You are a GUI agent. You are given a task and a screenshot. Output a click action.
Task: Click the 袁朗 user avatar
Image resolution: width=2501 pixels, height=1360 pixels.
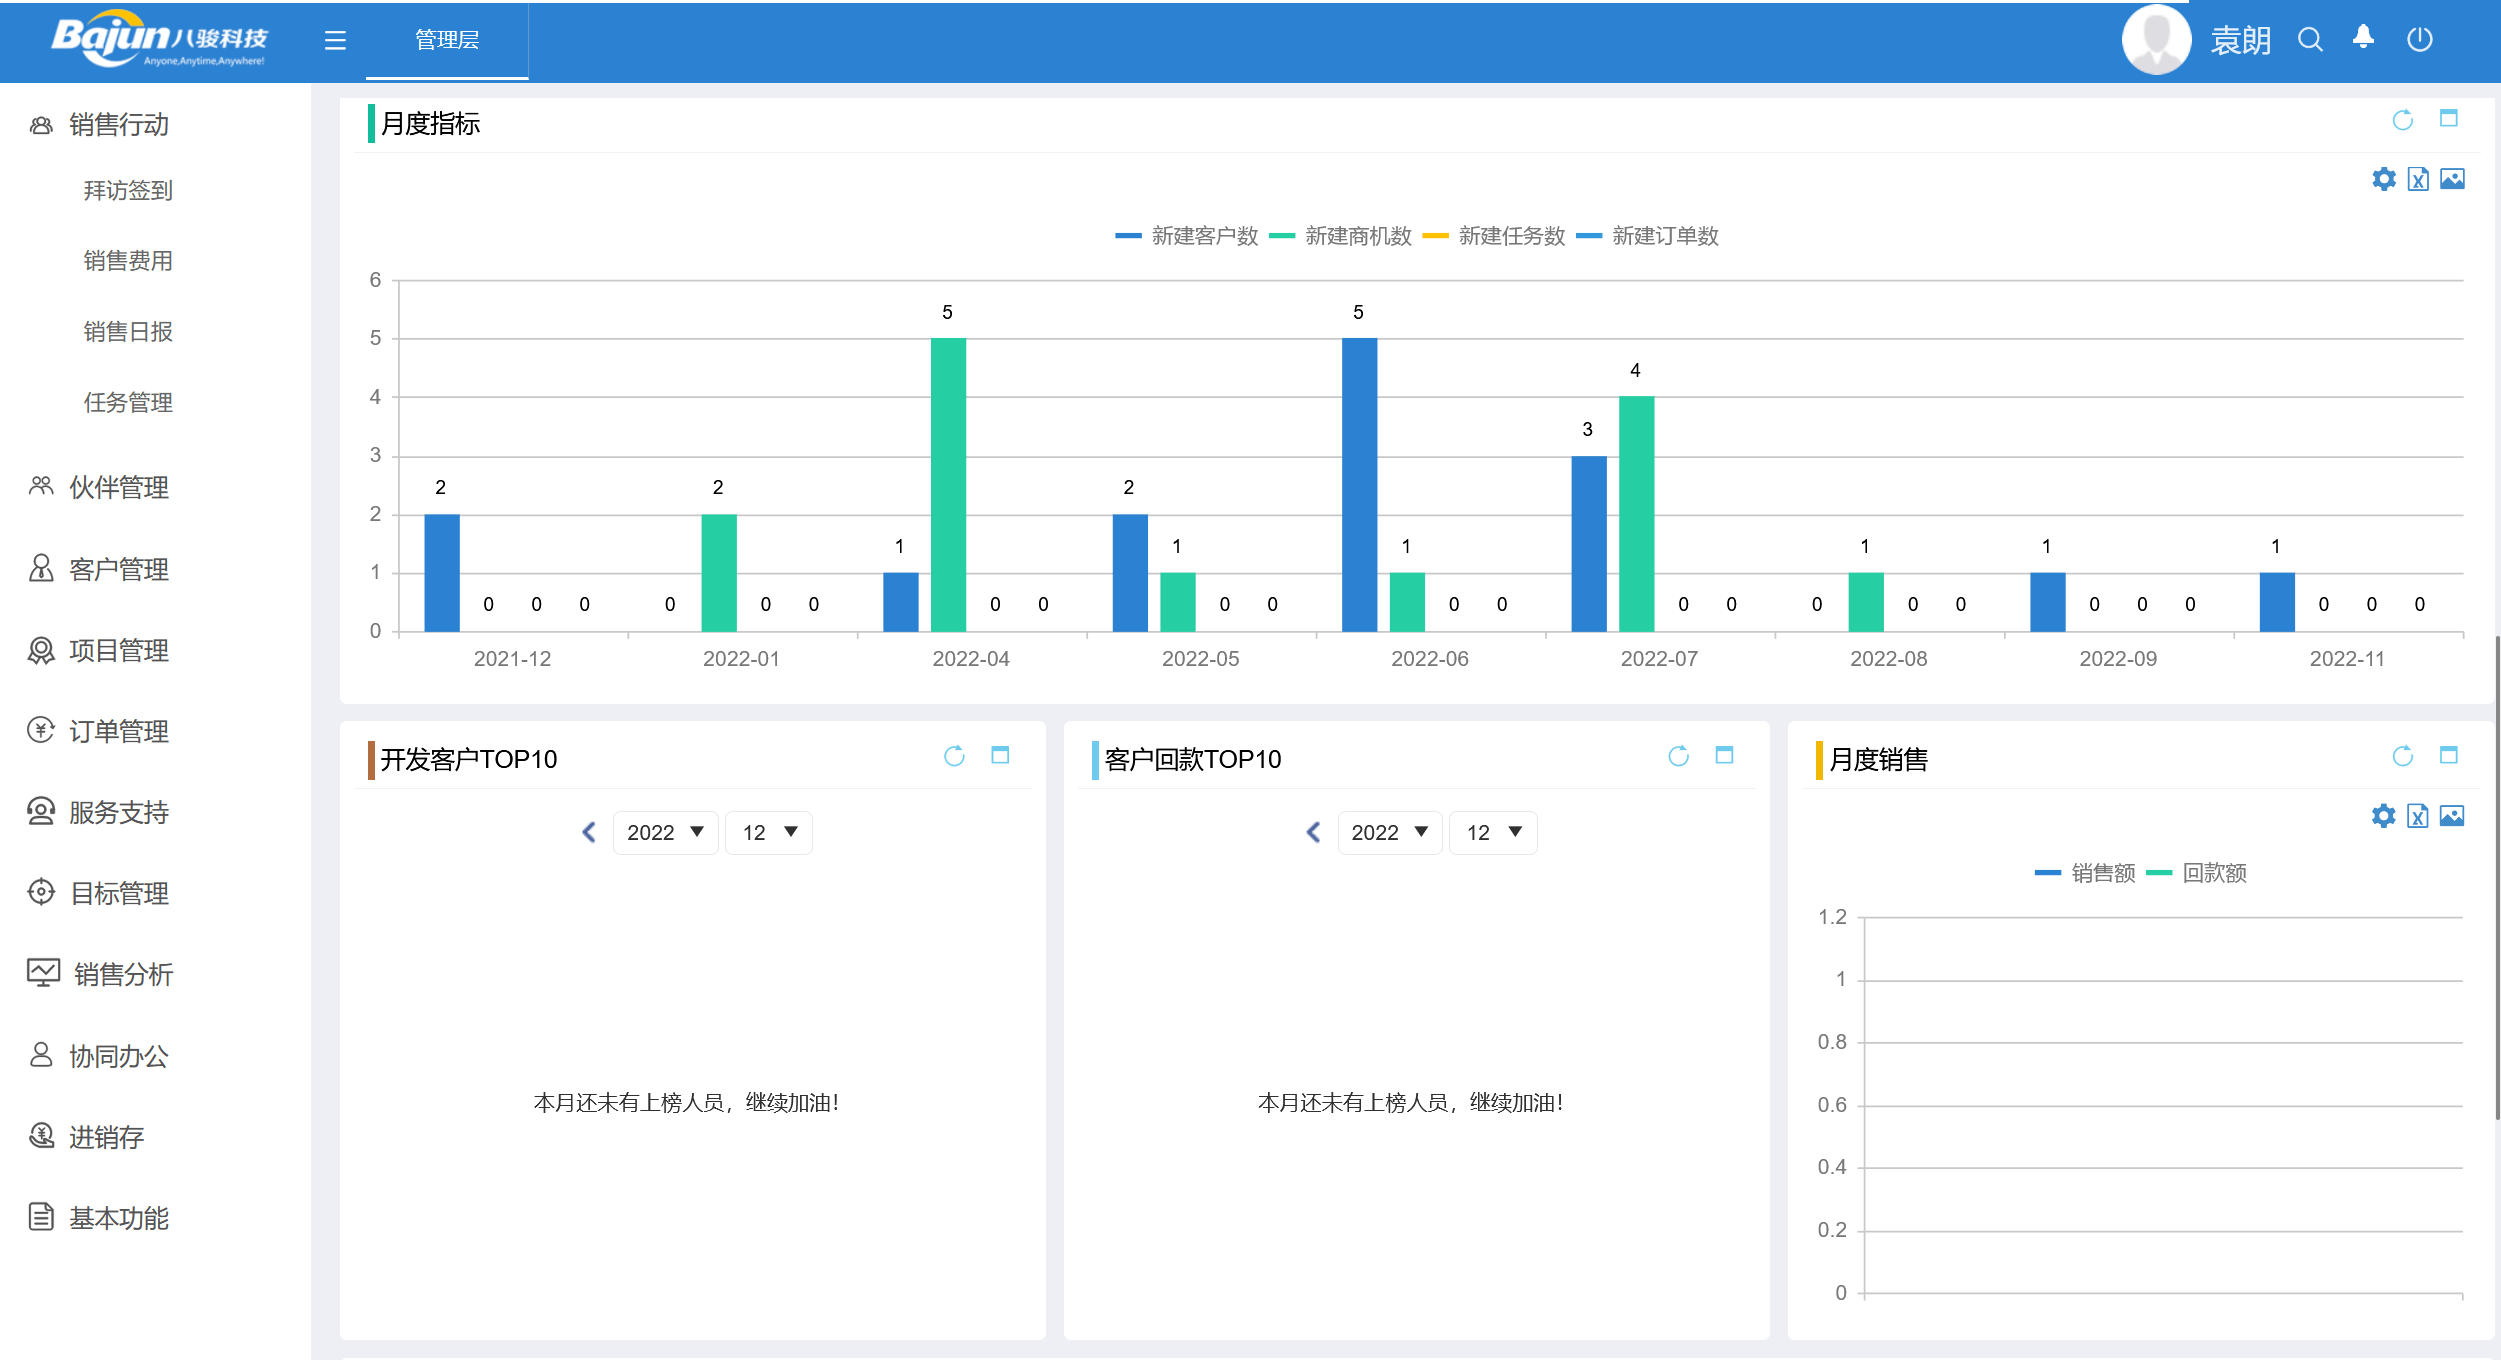coord(2157,40)
